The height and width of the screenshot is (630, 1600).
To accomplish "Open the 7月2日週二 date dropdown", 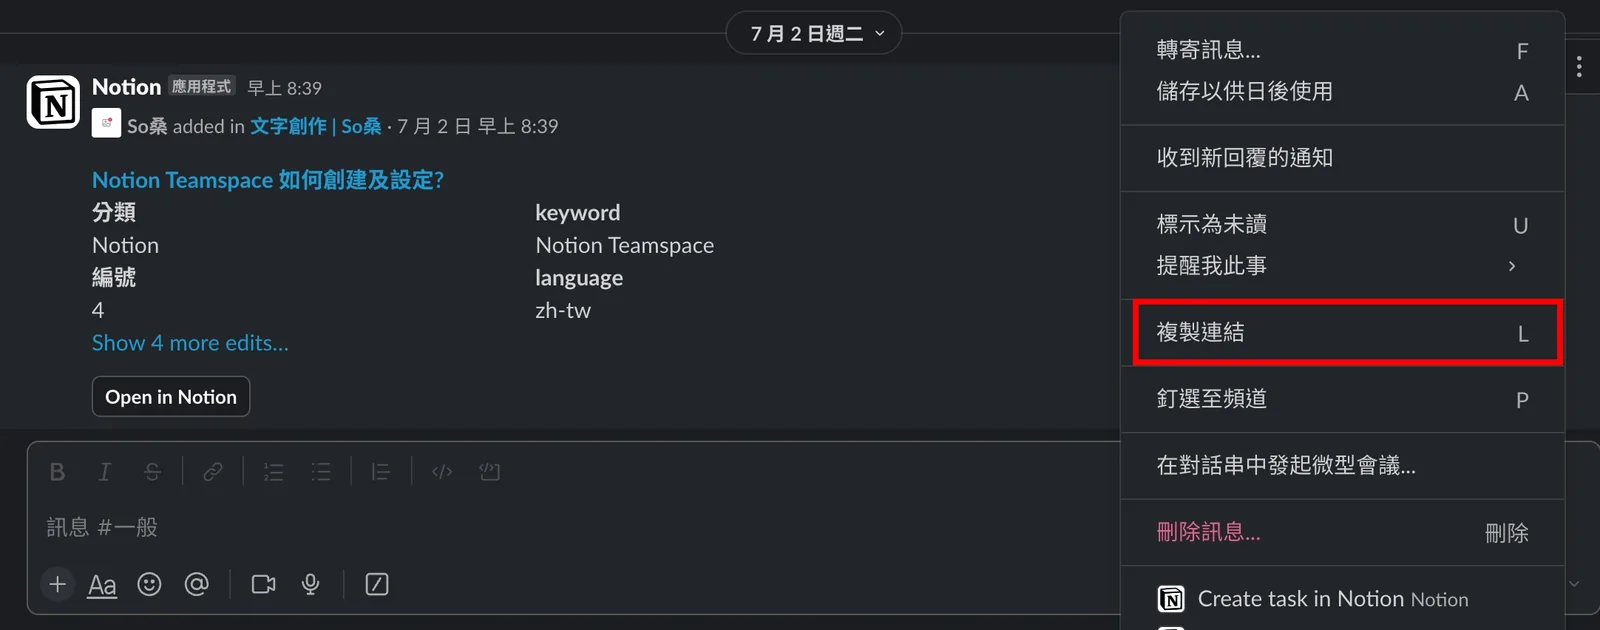I will [814, 33].
